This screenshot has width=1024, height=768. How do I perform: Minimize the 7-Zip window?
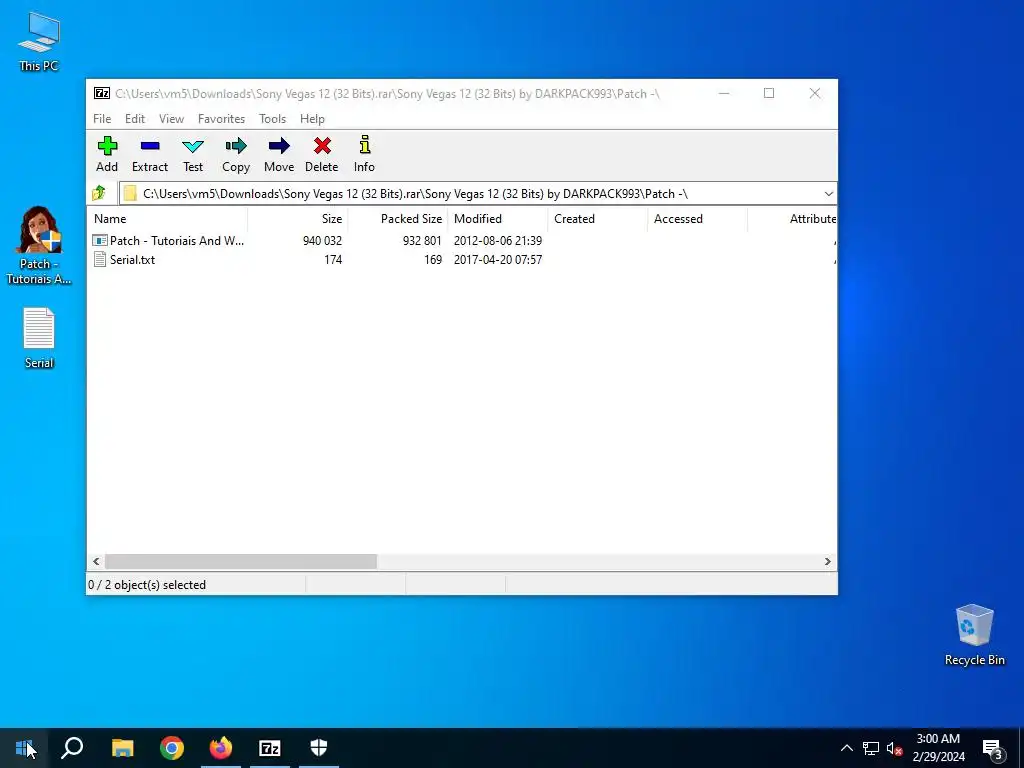tap(724, 93)
